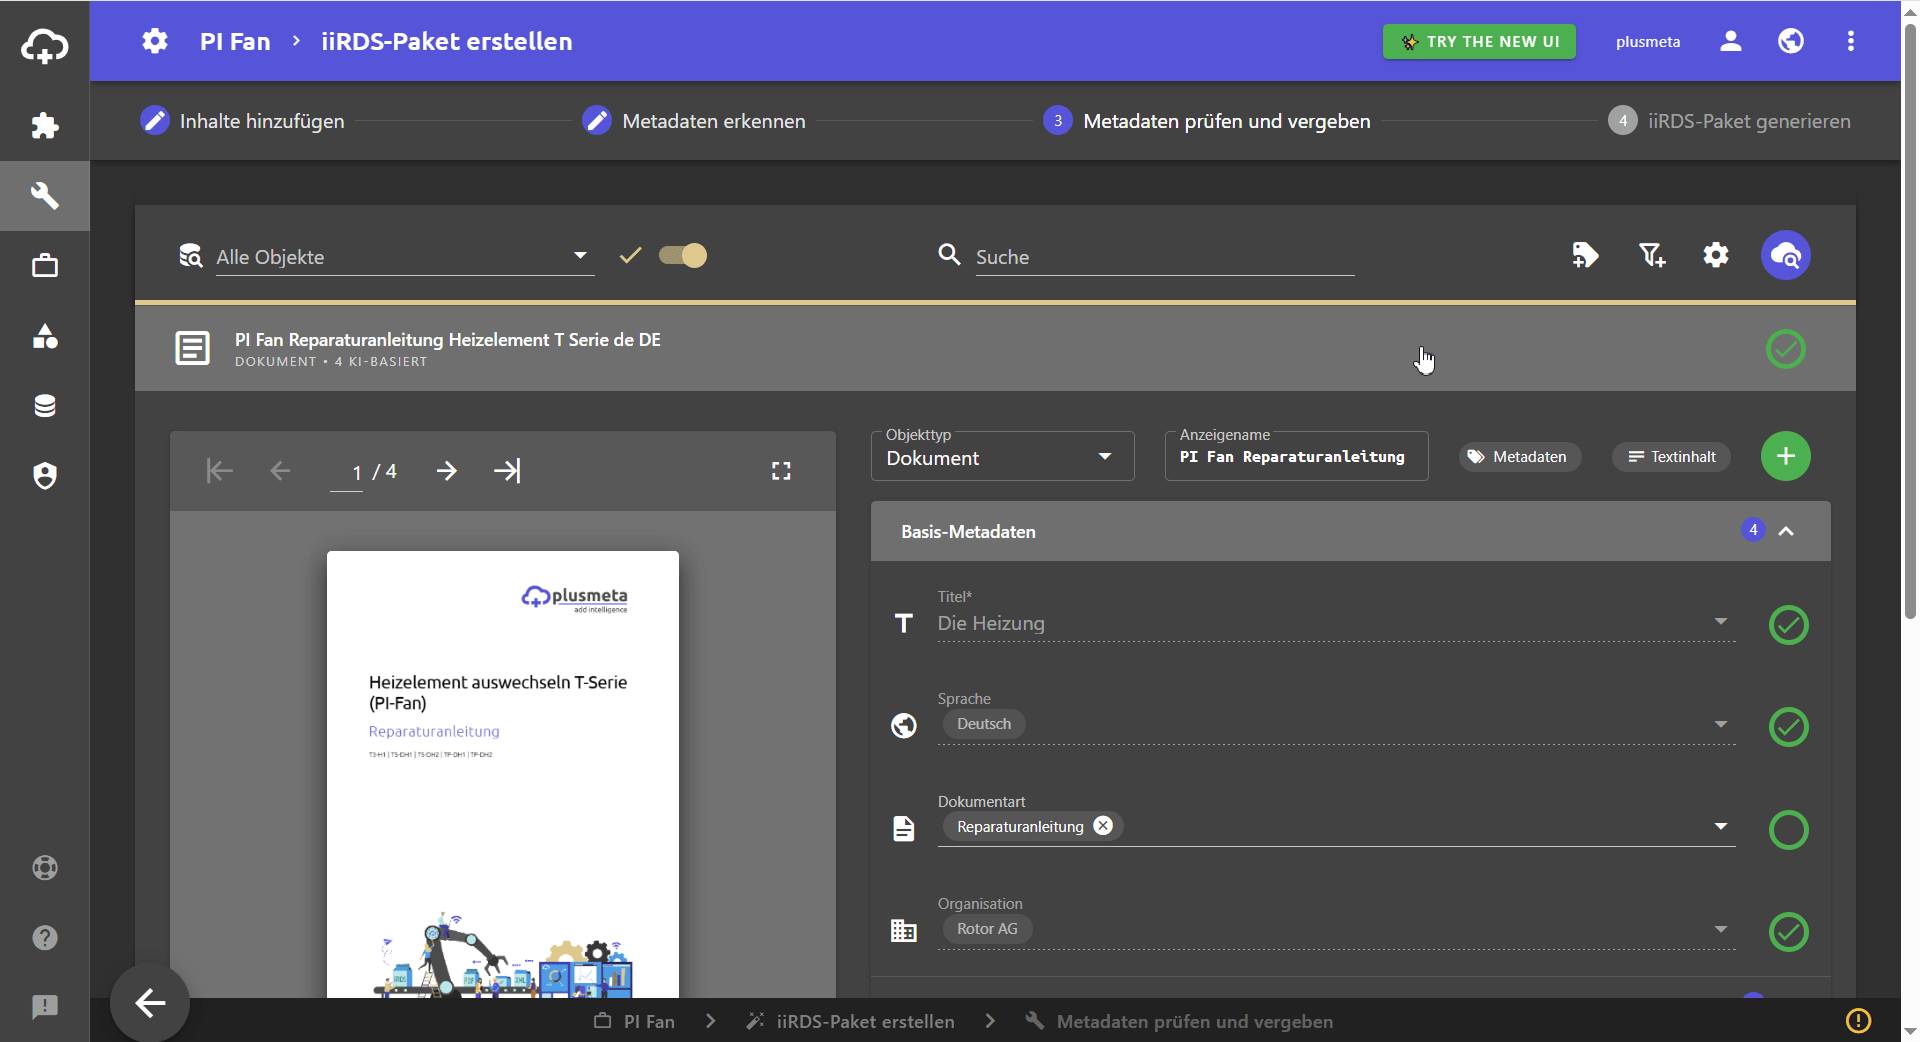Toggle the Titel confirmation check circle

point(1788,625)
